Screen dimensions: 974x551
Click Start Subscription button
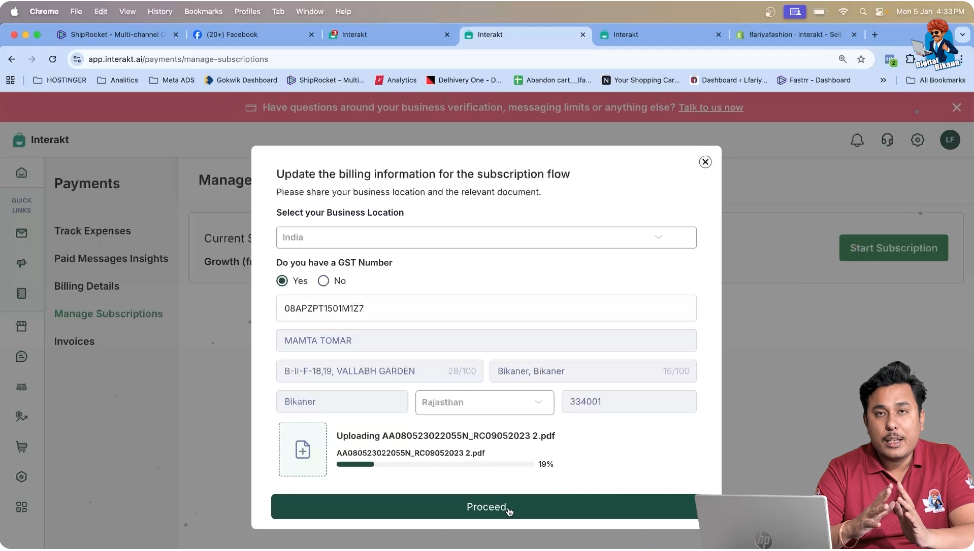(893, 248)
